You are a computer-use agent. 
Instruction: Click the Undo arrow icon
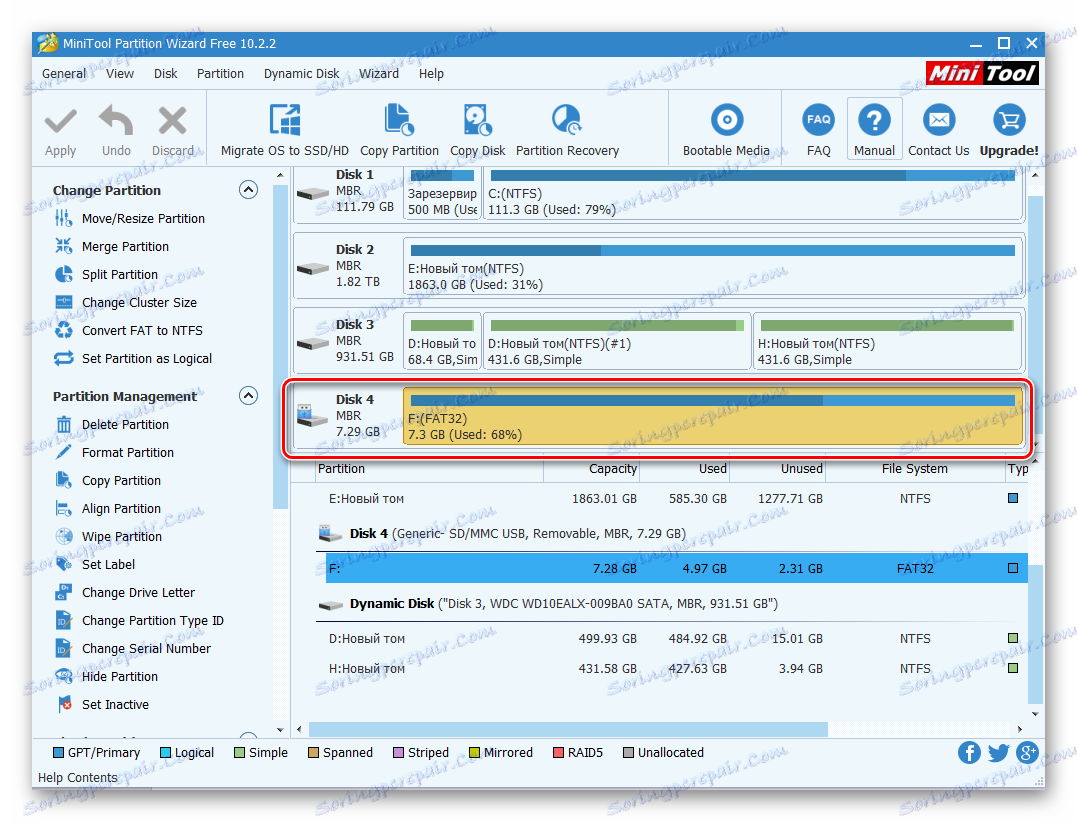(116, 120)
